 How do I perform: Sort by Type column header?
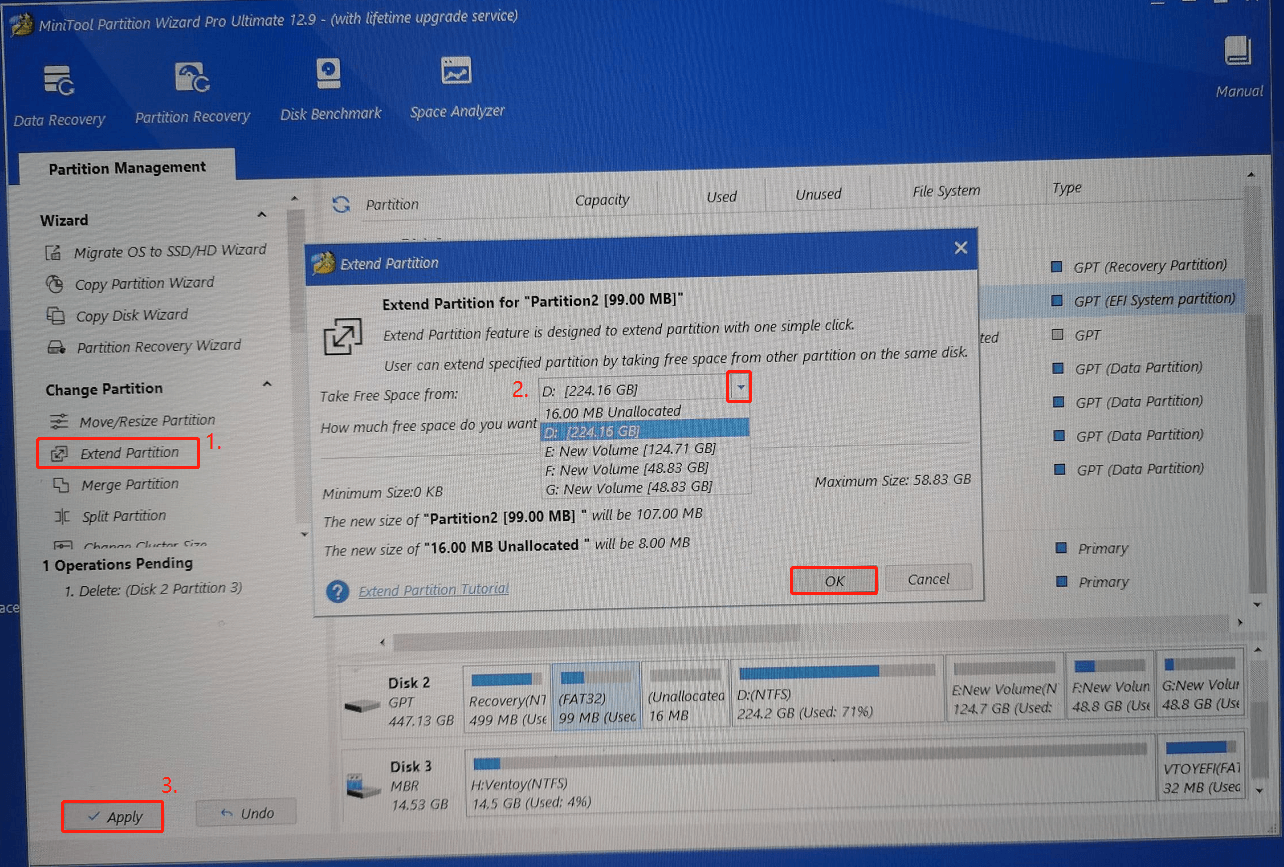pos(1067,188)
